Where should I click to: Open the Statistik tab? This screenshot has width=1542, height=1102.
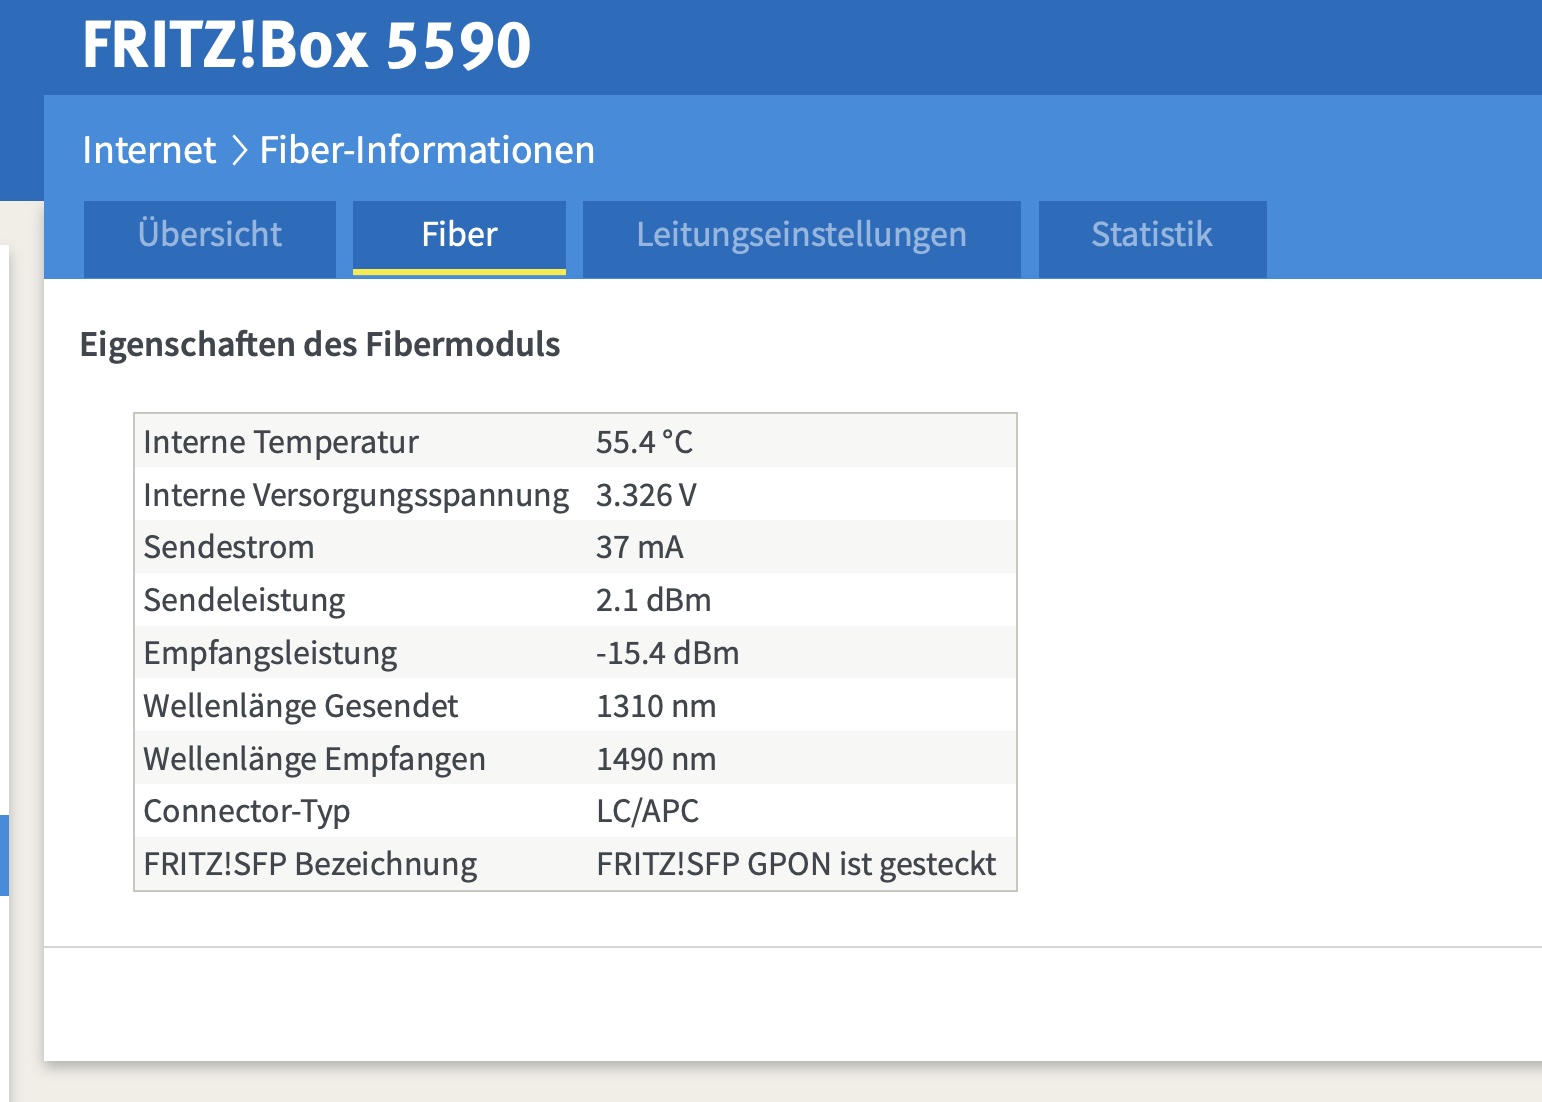coord(1152,238)
